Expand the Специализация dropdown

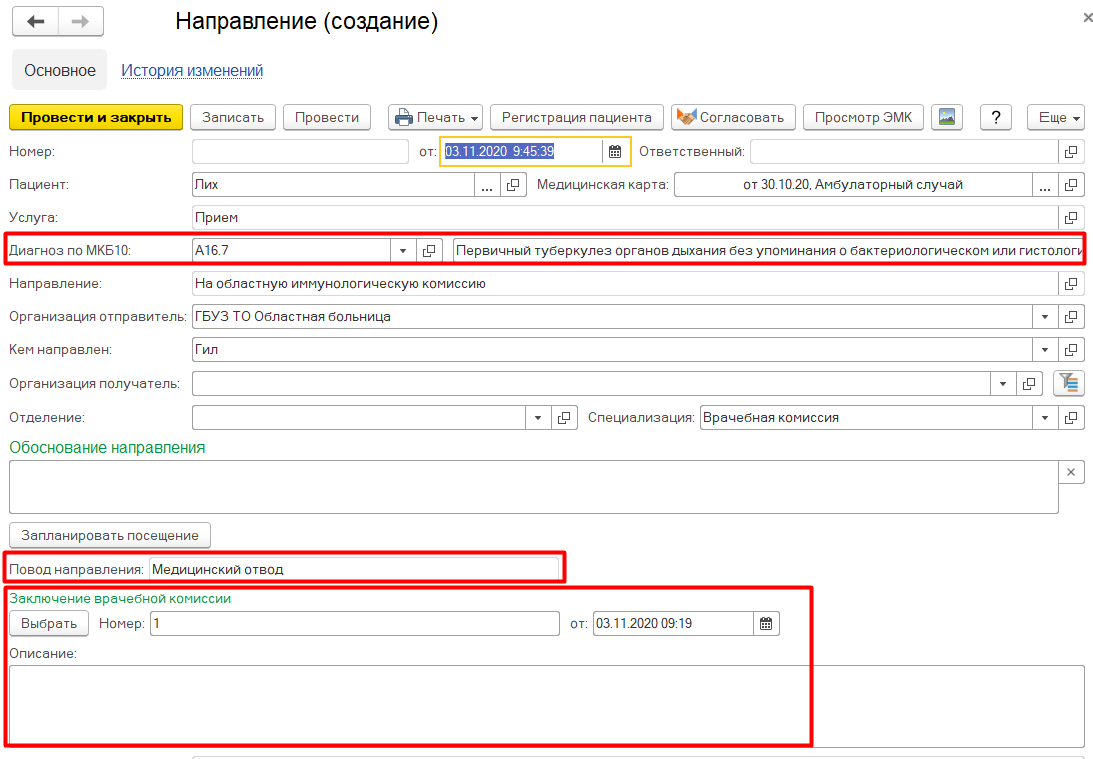(1045, 418)
